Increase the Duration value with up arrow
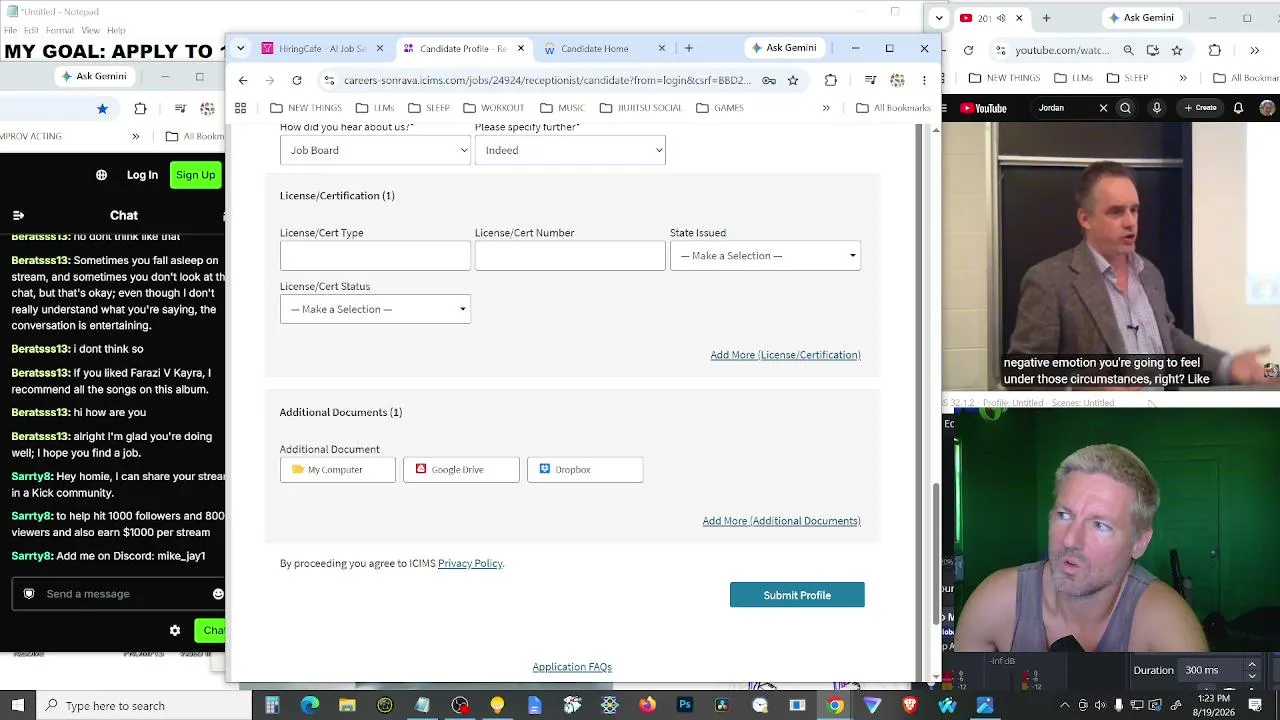Screen dimensions: 1280x720 (1252, 665)
